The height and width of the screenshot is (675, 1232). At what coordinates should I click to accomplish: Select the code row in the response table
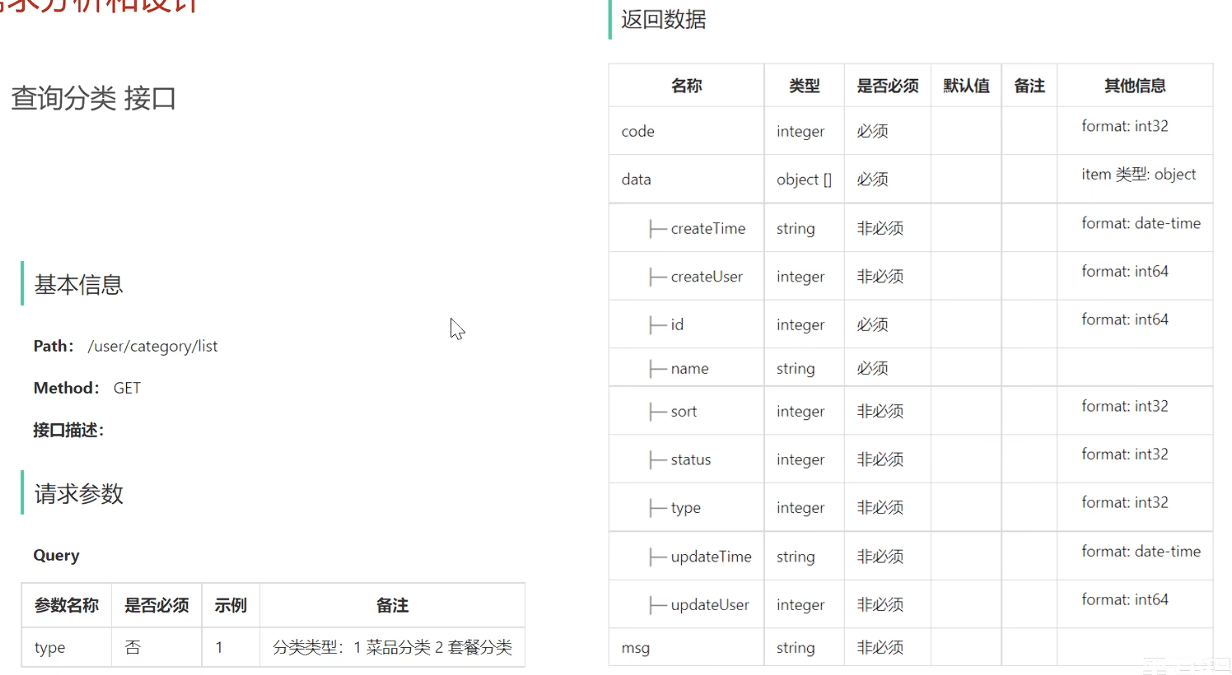(637, 131)
